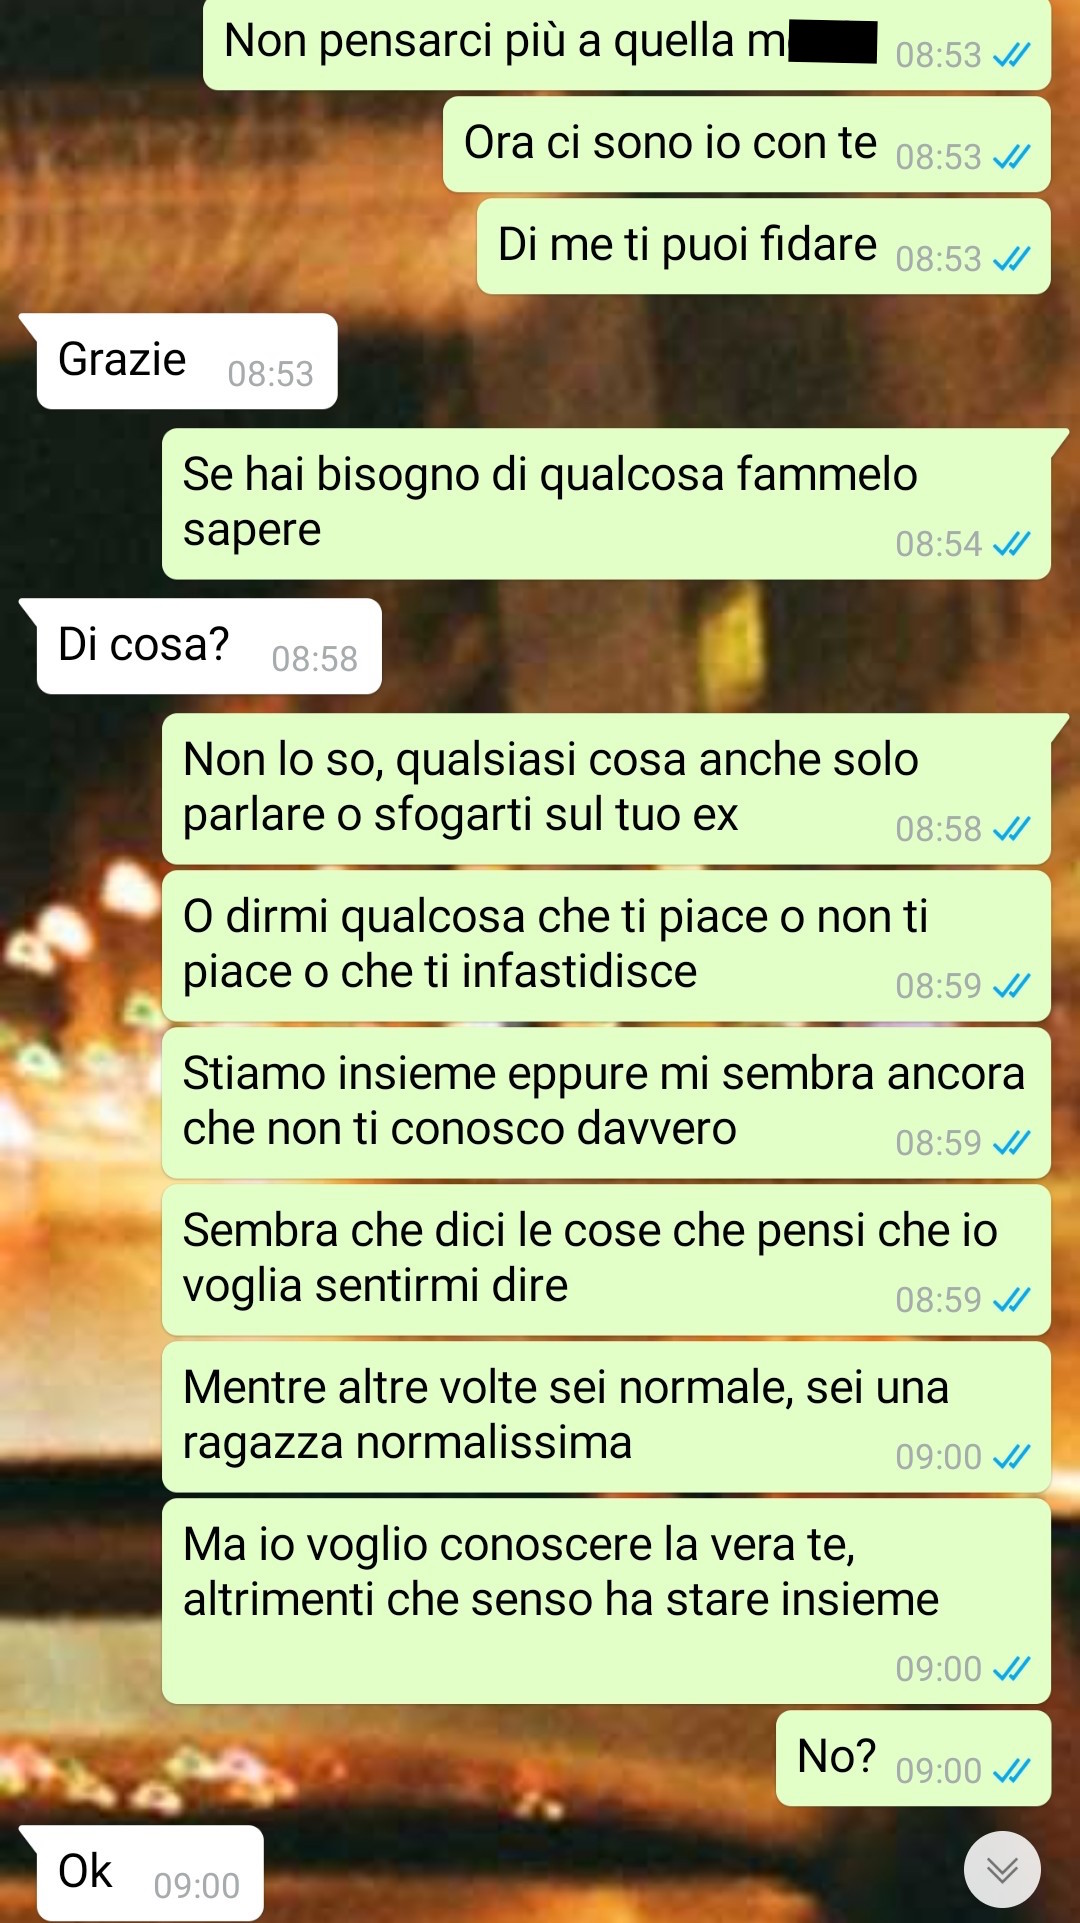Tap the chat wallpaper beside the 'Grazie' bubble
Image resolution: width=1080 pixels, height=1923 pixels.
point(700,361)
